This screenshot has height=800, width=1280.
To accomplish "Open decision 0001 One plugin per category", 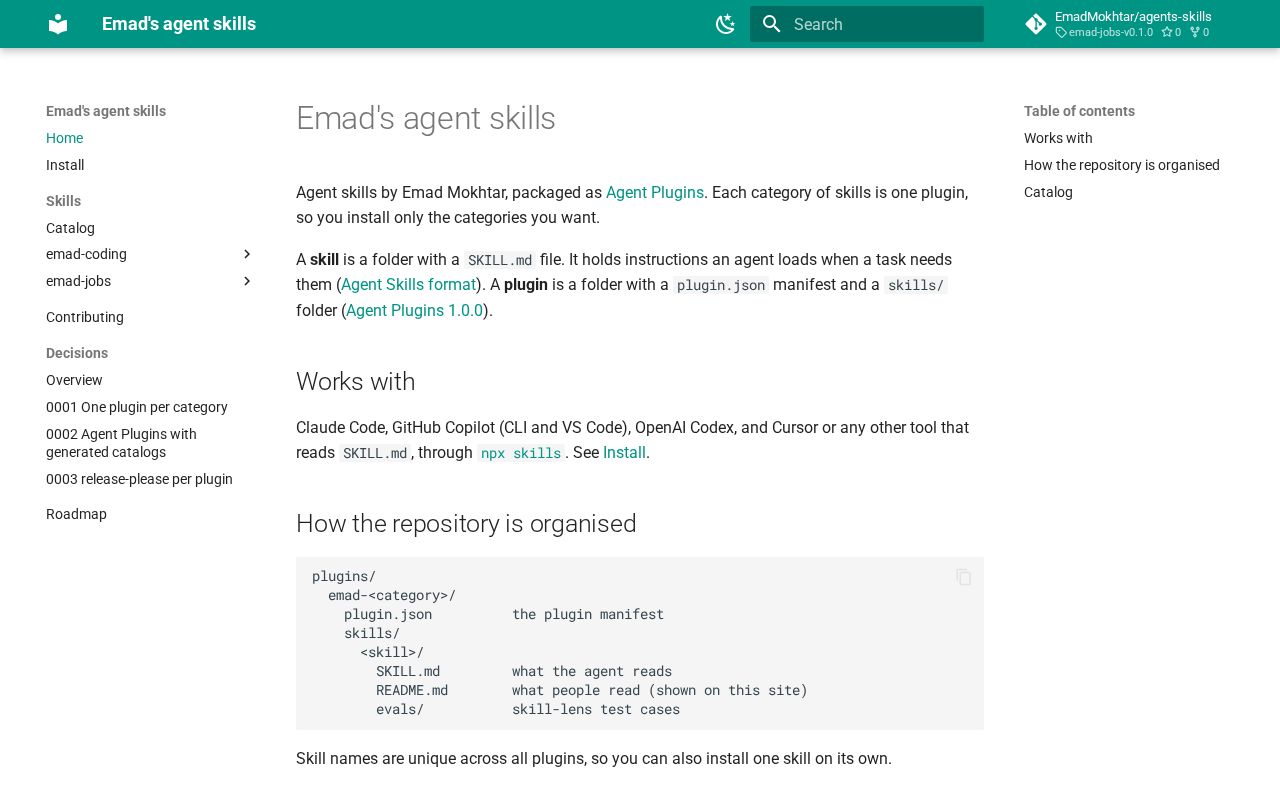I will [137, 407].
